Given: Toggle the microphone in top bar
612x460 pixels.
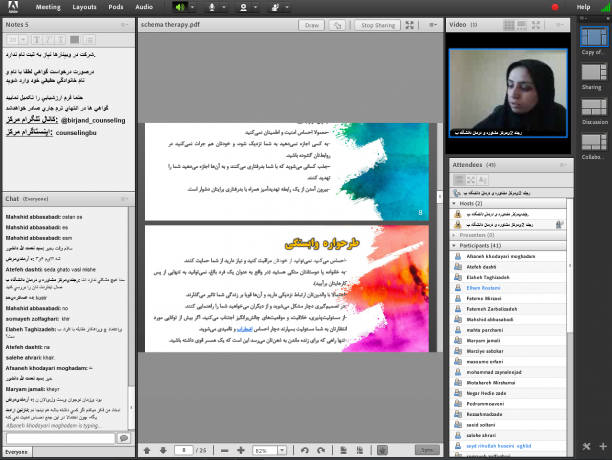Looking at the screenshot, I should (x=212, y=7).
